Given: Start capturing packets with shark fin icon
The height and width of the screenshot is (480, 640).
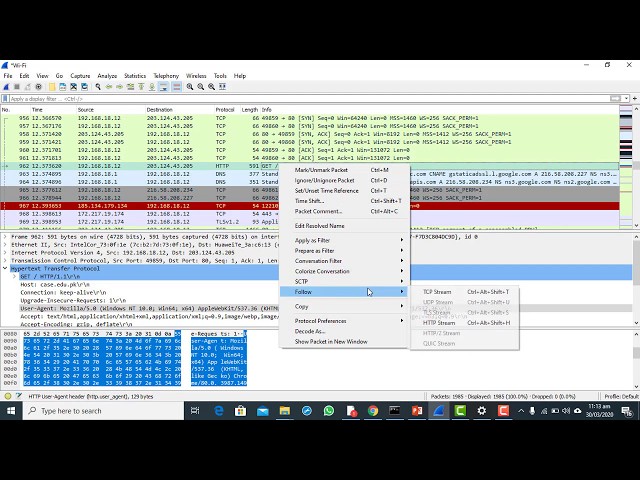Looking at the screenshot, I should [6, 87].
